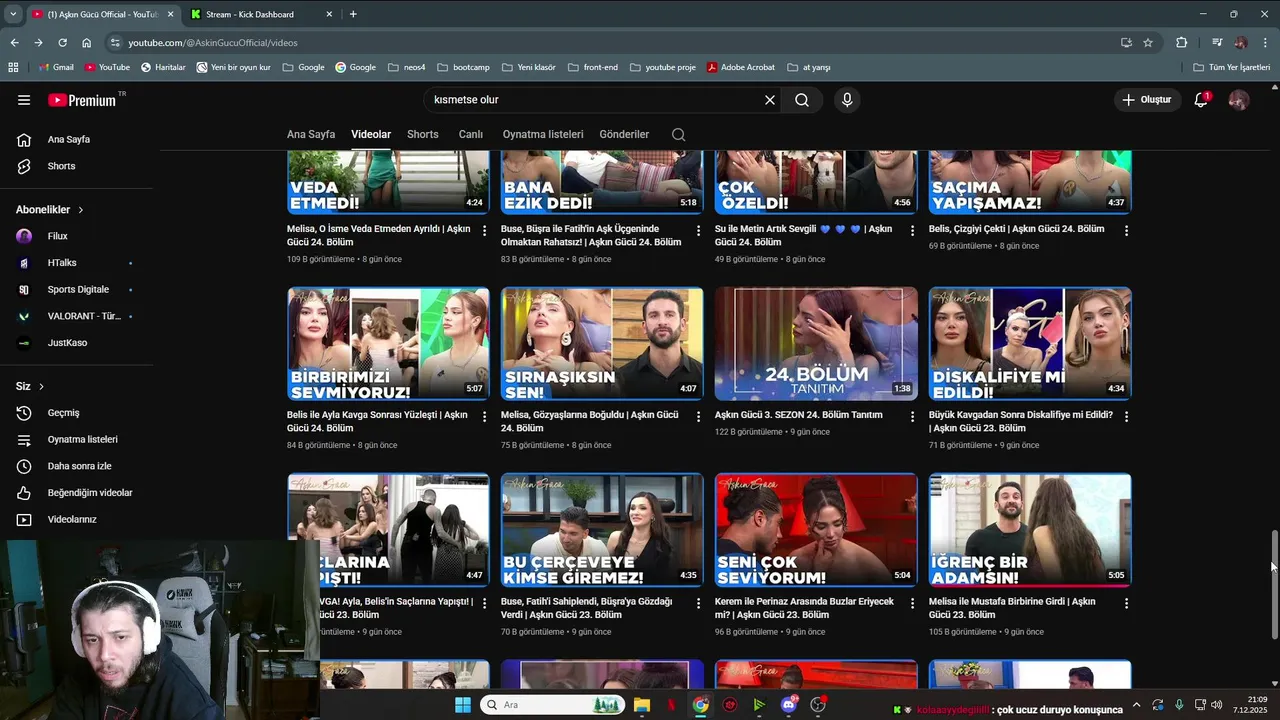
Task: Open the youtube proje bookmarks folder
Action: tap(663, 67)
